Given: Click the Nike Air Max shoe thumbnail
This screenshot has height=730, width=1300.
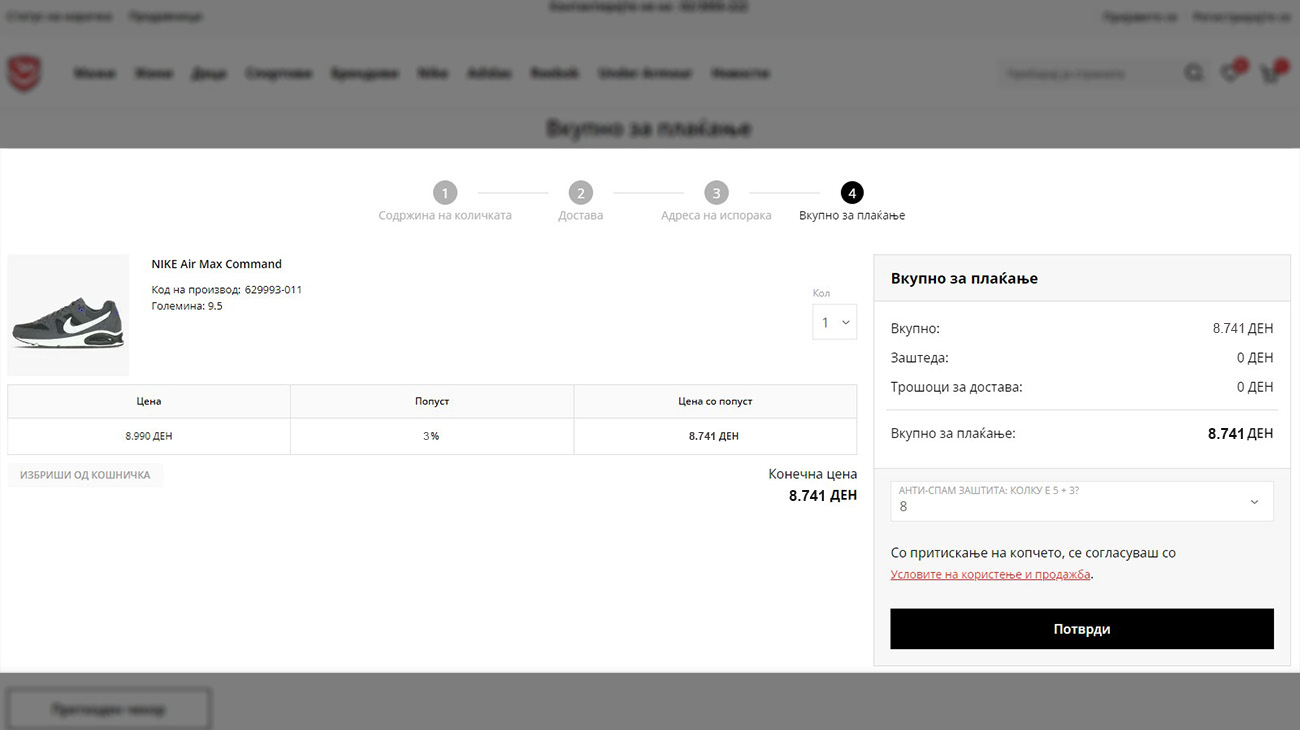Looking at the screenshot, I should pos(68,315).
